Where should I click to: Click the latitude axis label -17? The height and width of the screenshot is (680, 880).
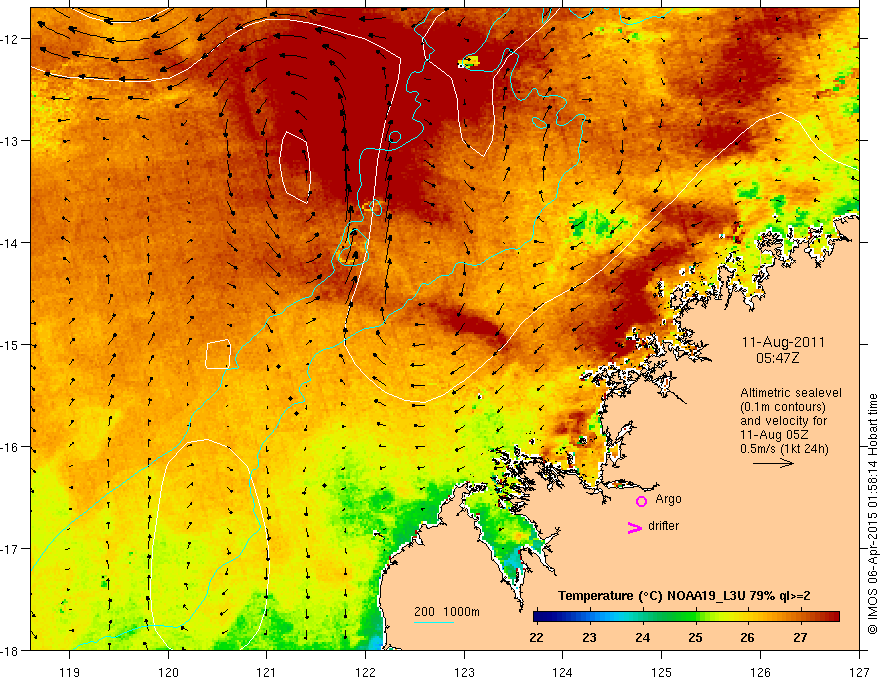pyautogui.click(x=10, y=549)
